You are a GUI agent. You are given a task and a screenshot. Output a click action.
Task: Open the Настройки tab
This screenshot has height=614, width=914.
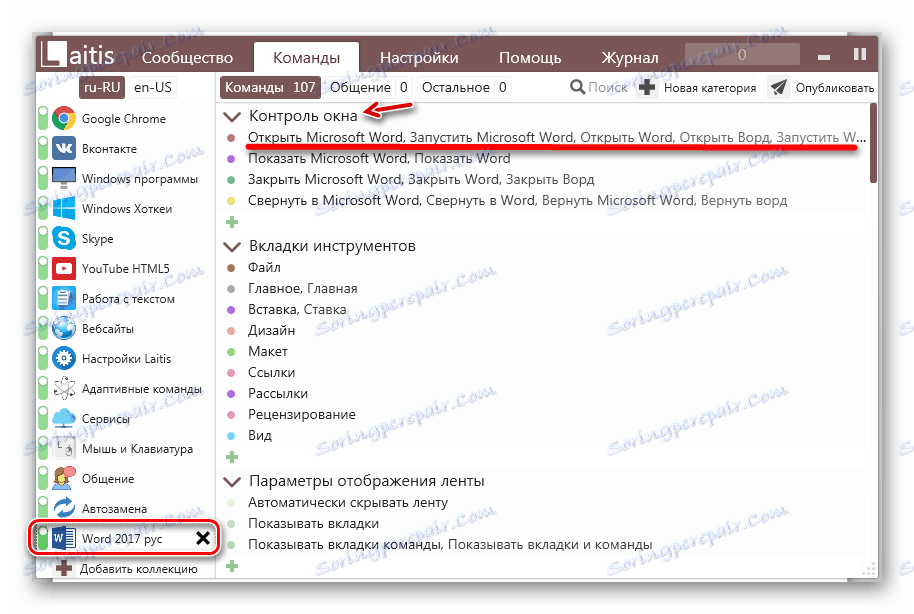click(x=419, y=58)
